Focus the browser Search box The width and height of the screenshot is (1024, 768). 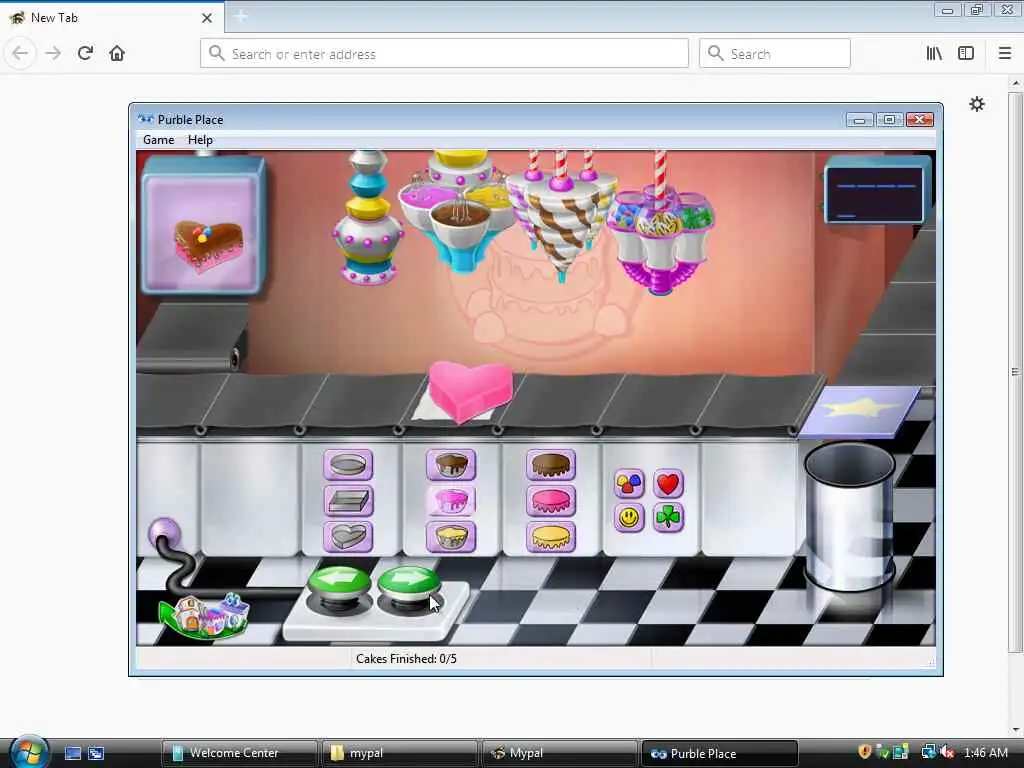click(x=775, y=54)
